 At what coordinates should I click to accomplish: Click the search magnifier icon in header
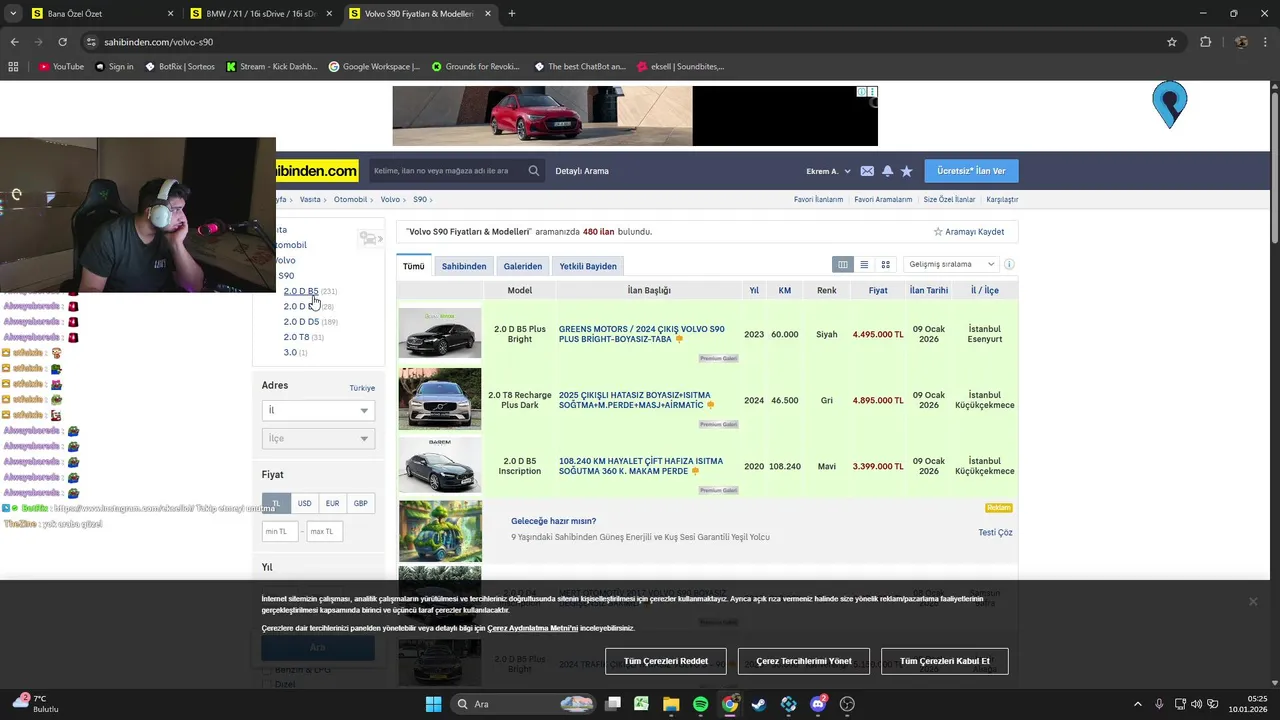click(x=534, y=171)
